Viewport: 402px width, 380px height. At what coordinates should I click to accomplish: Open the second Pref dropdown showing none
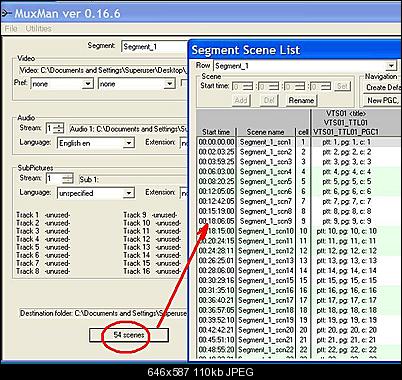tap(137, 84)
